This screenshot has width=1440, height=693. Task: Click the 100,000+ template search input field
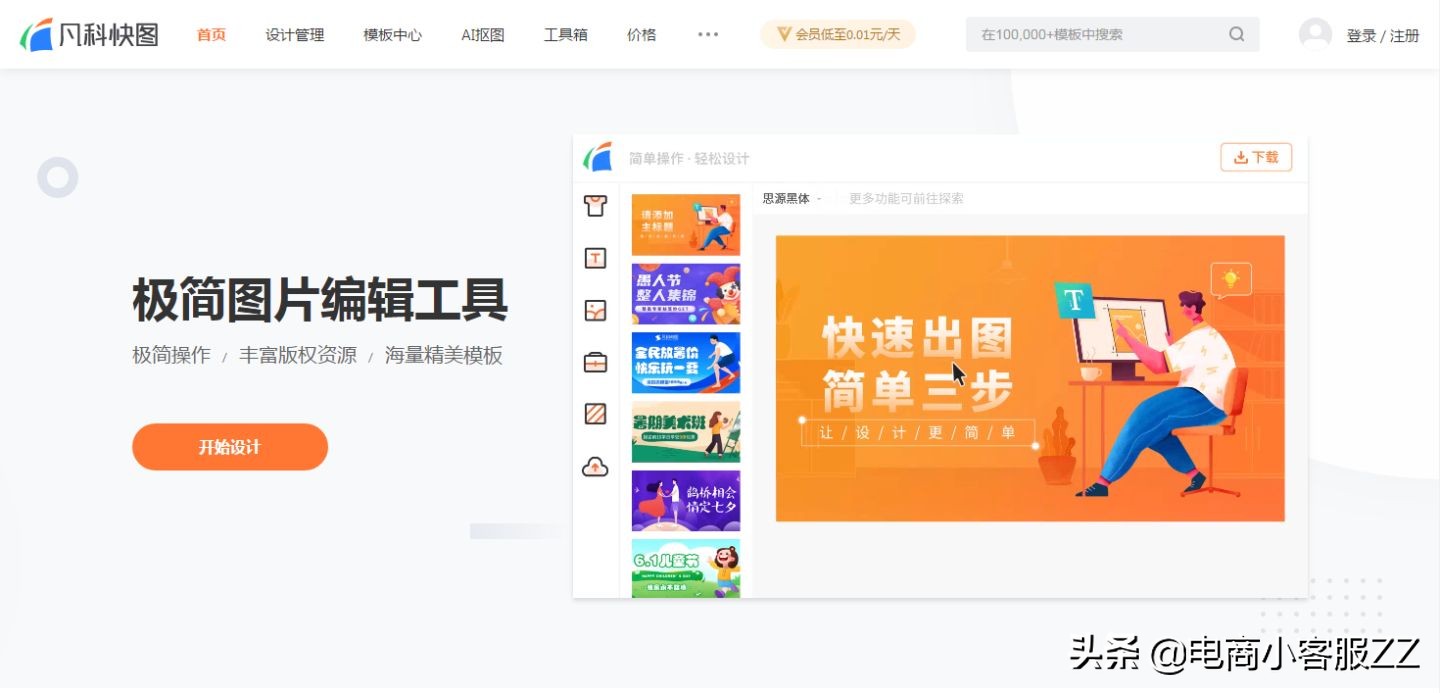pos(1090,33)
